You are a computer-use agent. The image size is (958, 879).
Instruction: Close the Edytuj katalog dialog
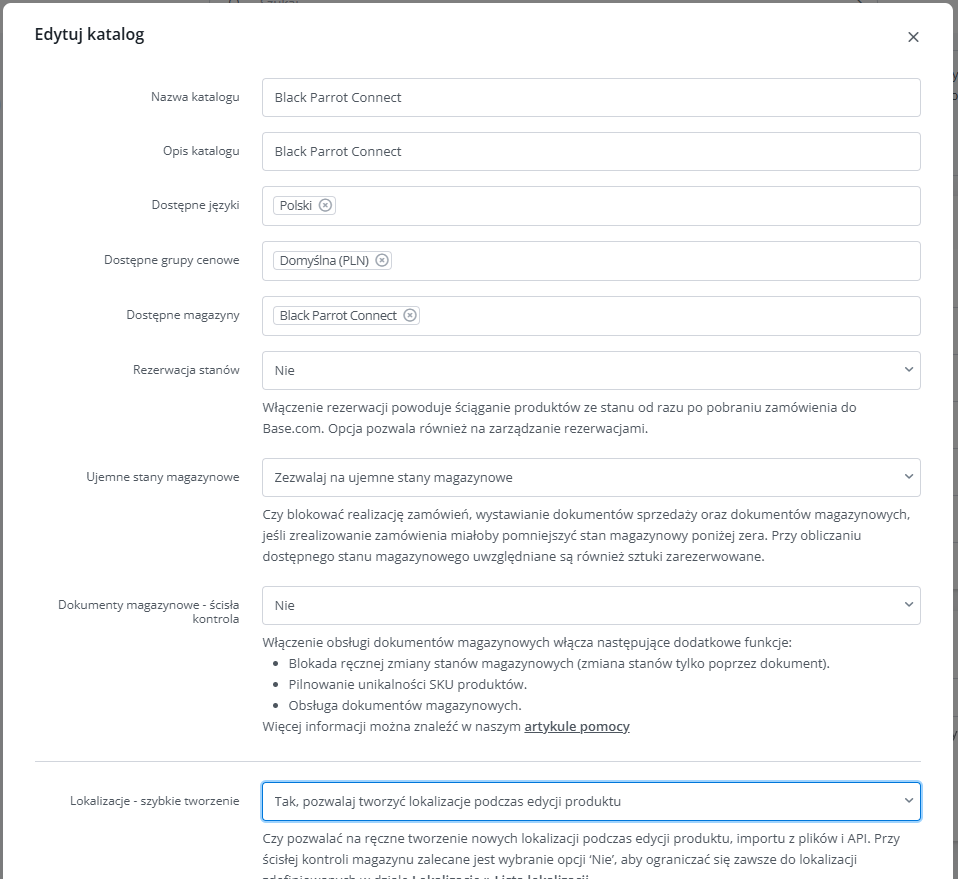click(x=913, y=37)
